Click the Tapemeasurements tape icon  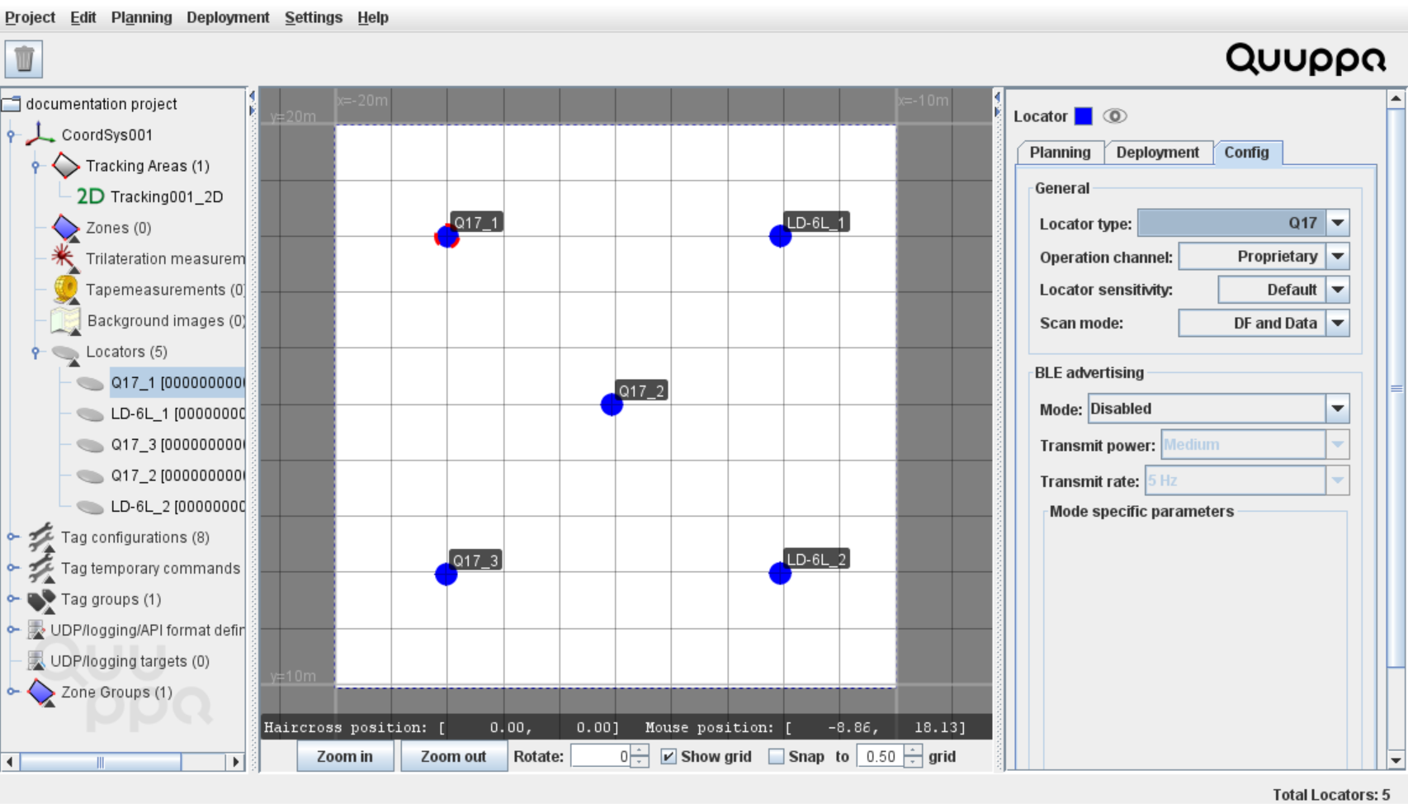coord(65,289)
